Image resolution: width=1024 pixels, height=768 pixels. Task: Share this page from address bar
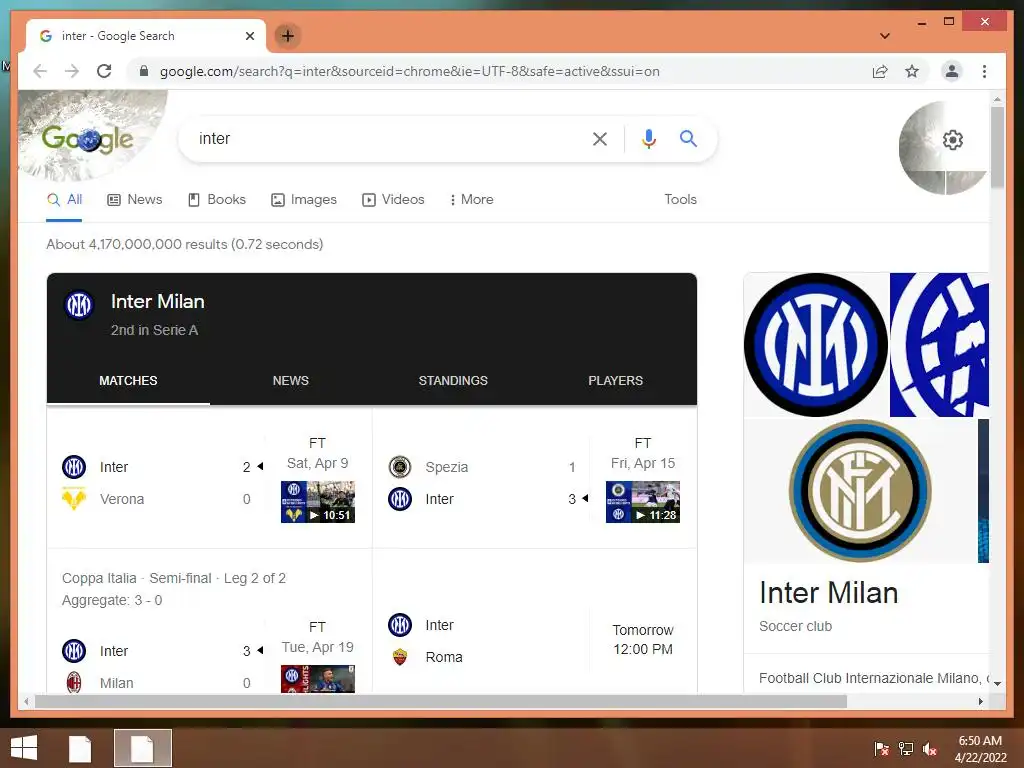(x=880, y=71)
